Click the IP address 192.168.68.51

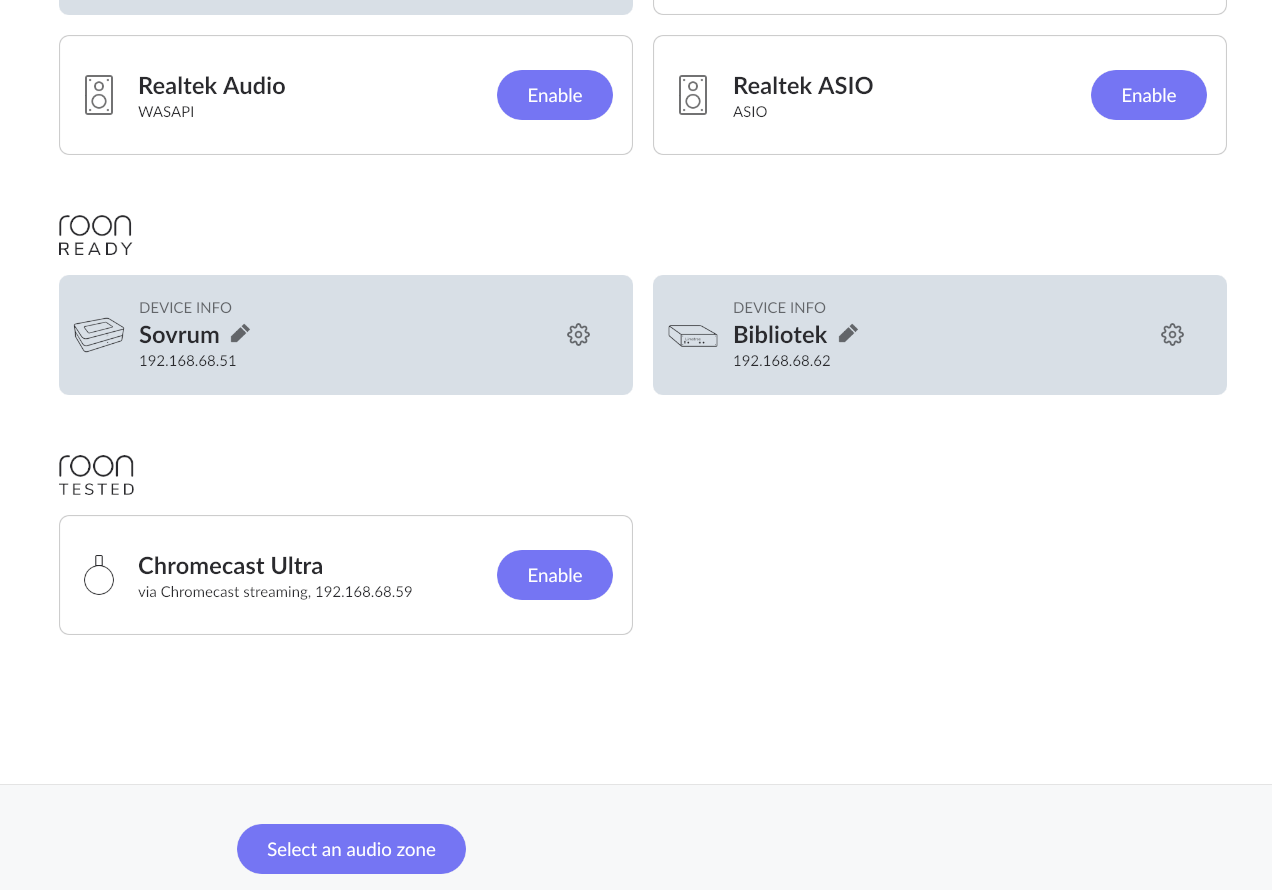(x=188, y=361)
